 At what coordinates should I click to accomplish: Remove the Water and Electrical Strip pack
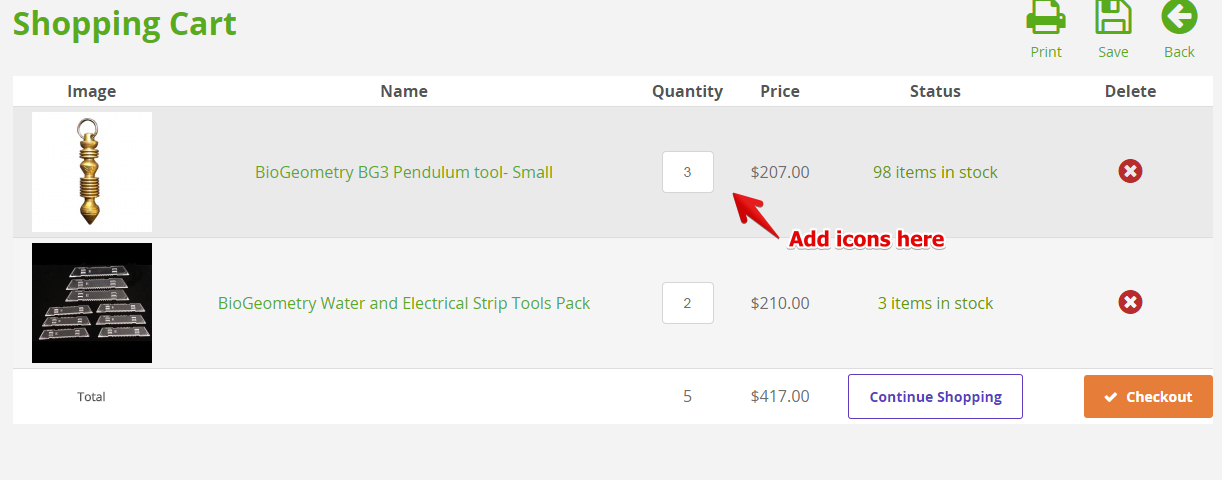1130,302
